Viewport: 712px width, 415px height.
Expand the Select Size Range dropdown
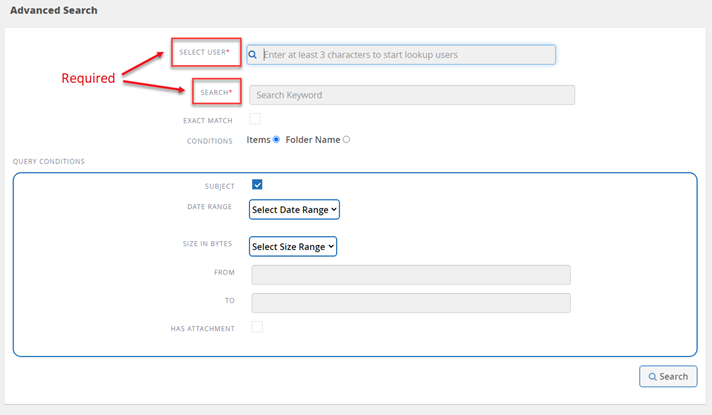tap(293, 246)
